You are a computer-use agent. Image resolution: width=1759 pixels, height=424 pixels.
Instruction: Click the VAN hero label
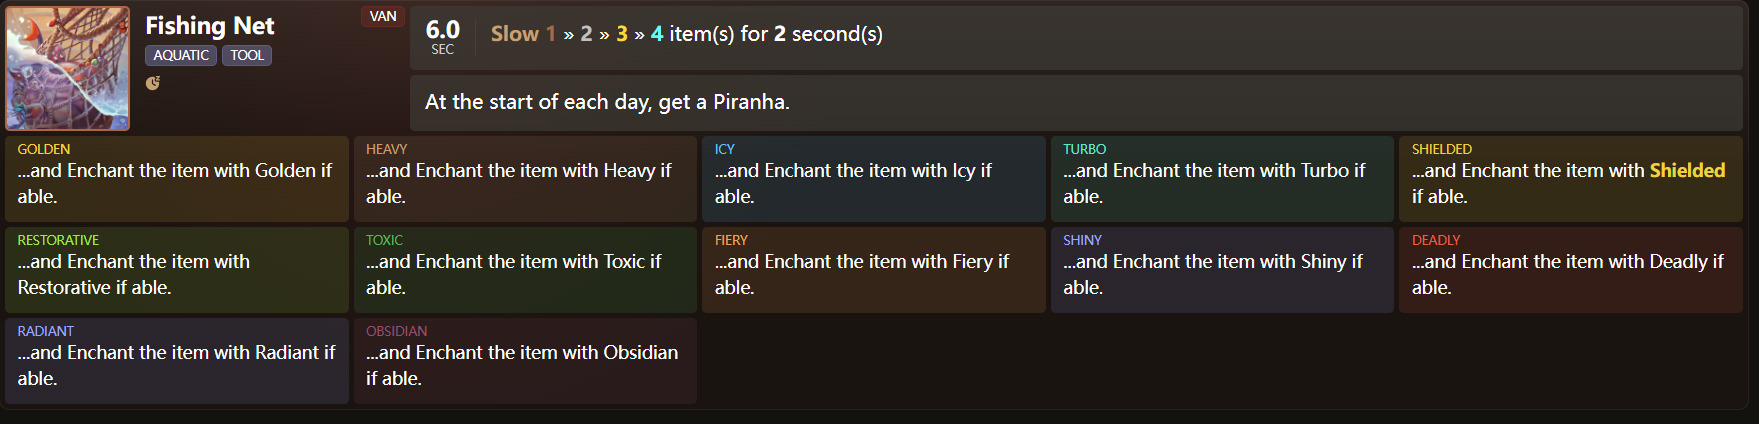(383, 16)
